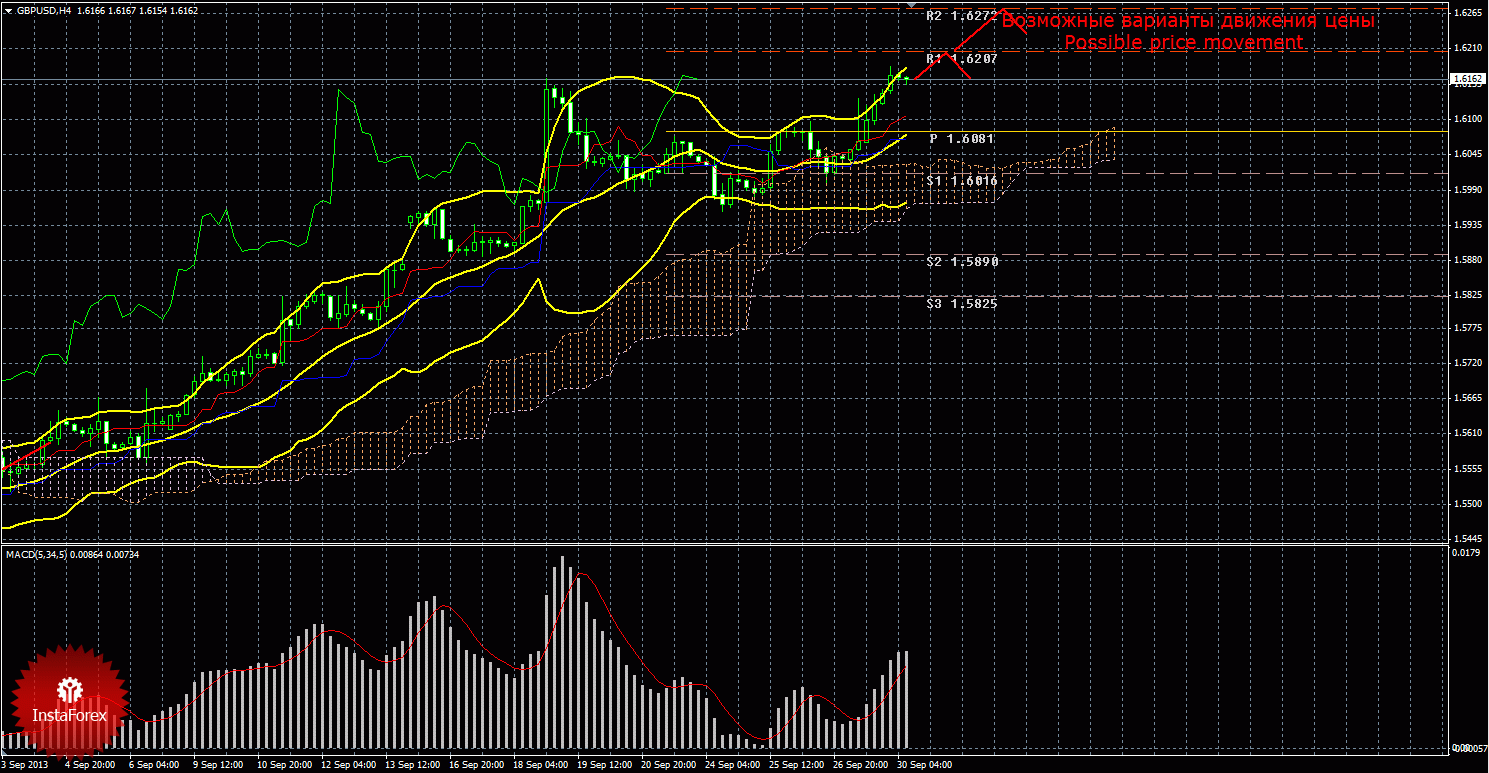Click 1.5610 on the price axis
Image resolution: width=1489 pixels, height=773 pixels.
coord(1468,434)
